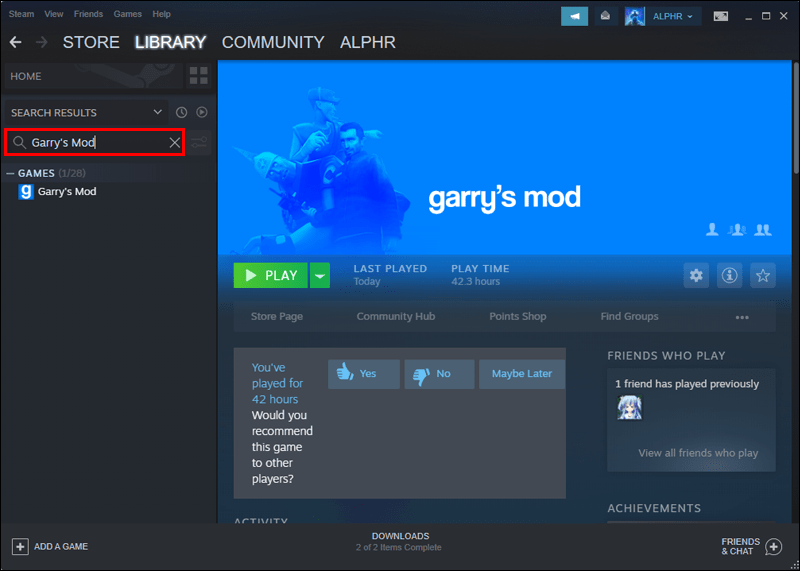Open game info icon

[x=730, y=276]
